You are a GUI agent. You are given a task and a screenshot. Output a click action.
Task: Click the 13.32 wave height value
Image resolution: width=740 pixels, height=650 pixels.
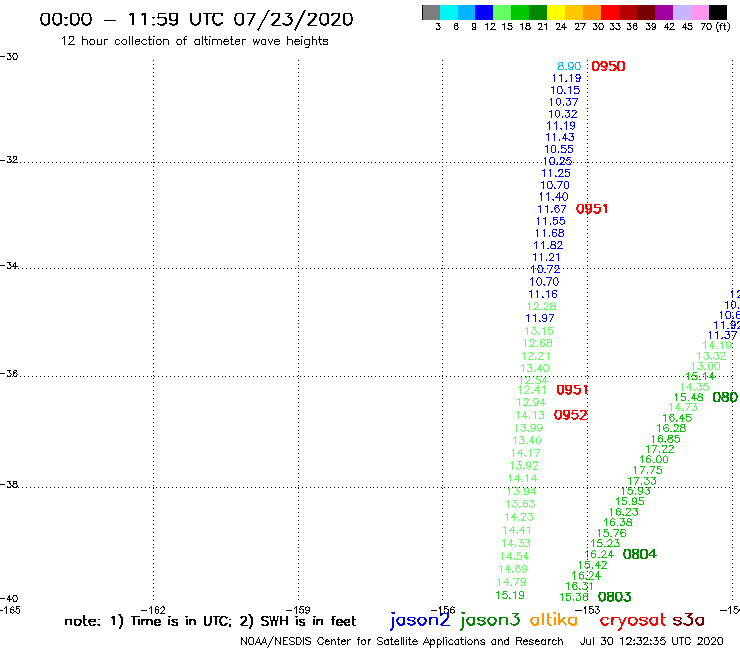coord(711,356)
